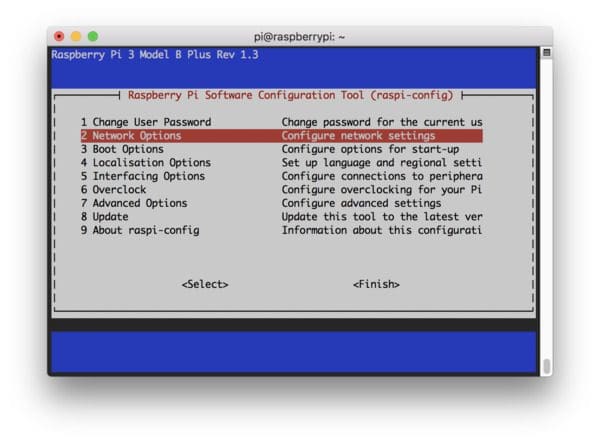Click 'Update this tool to the latest' description

[382, 217]
